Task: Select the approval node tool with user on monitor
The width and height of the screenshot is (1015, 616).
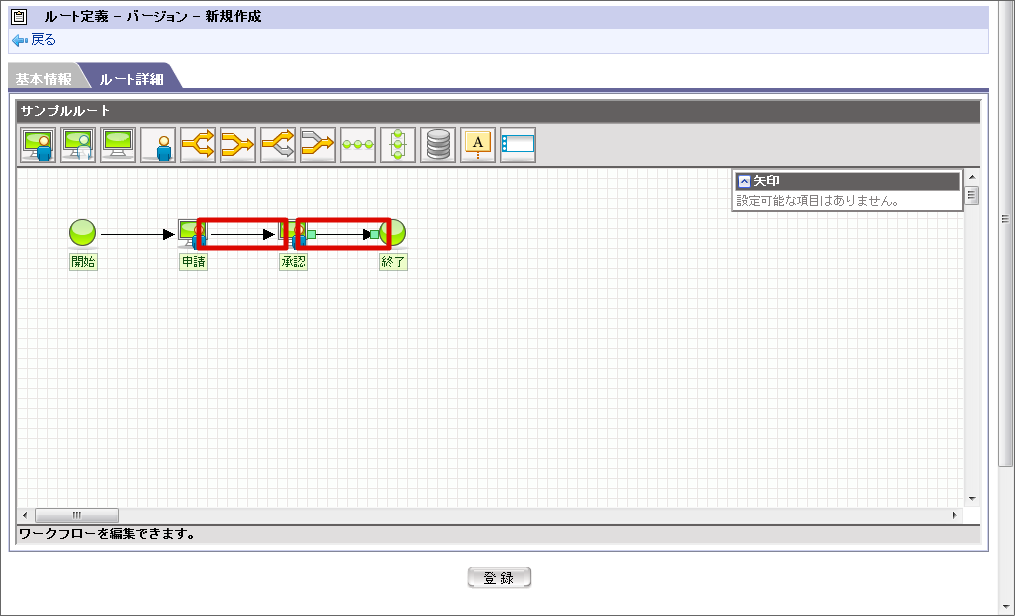Action: 38,145
